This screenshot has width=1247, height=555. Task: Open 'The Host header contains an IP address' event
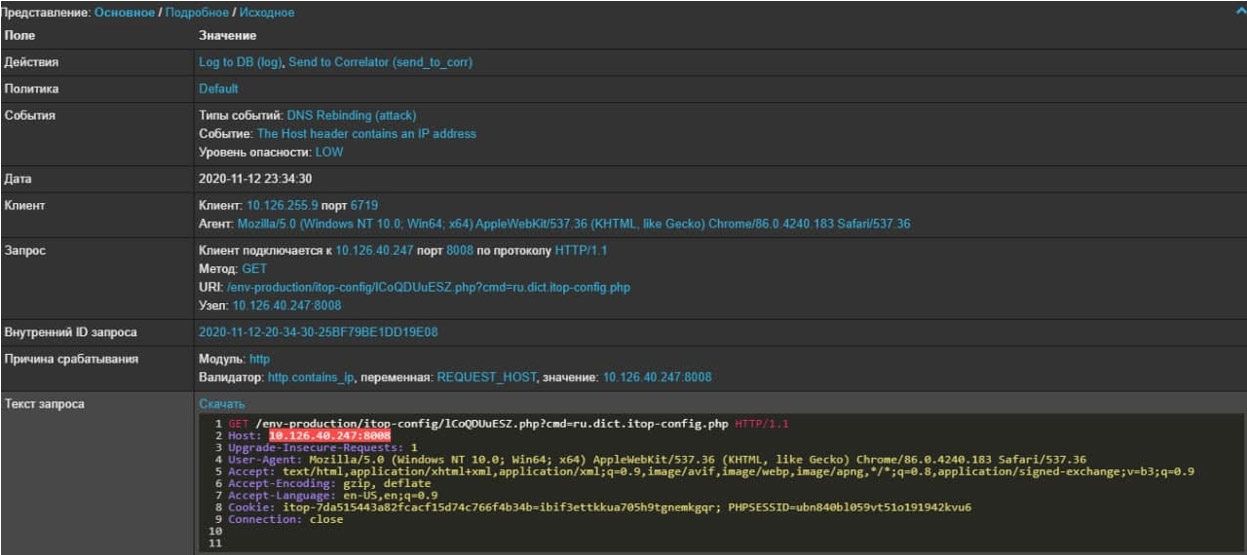366,133
